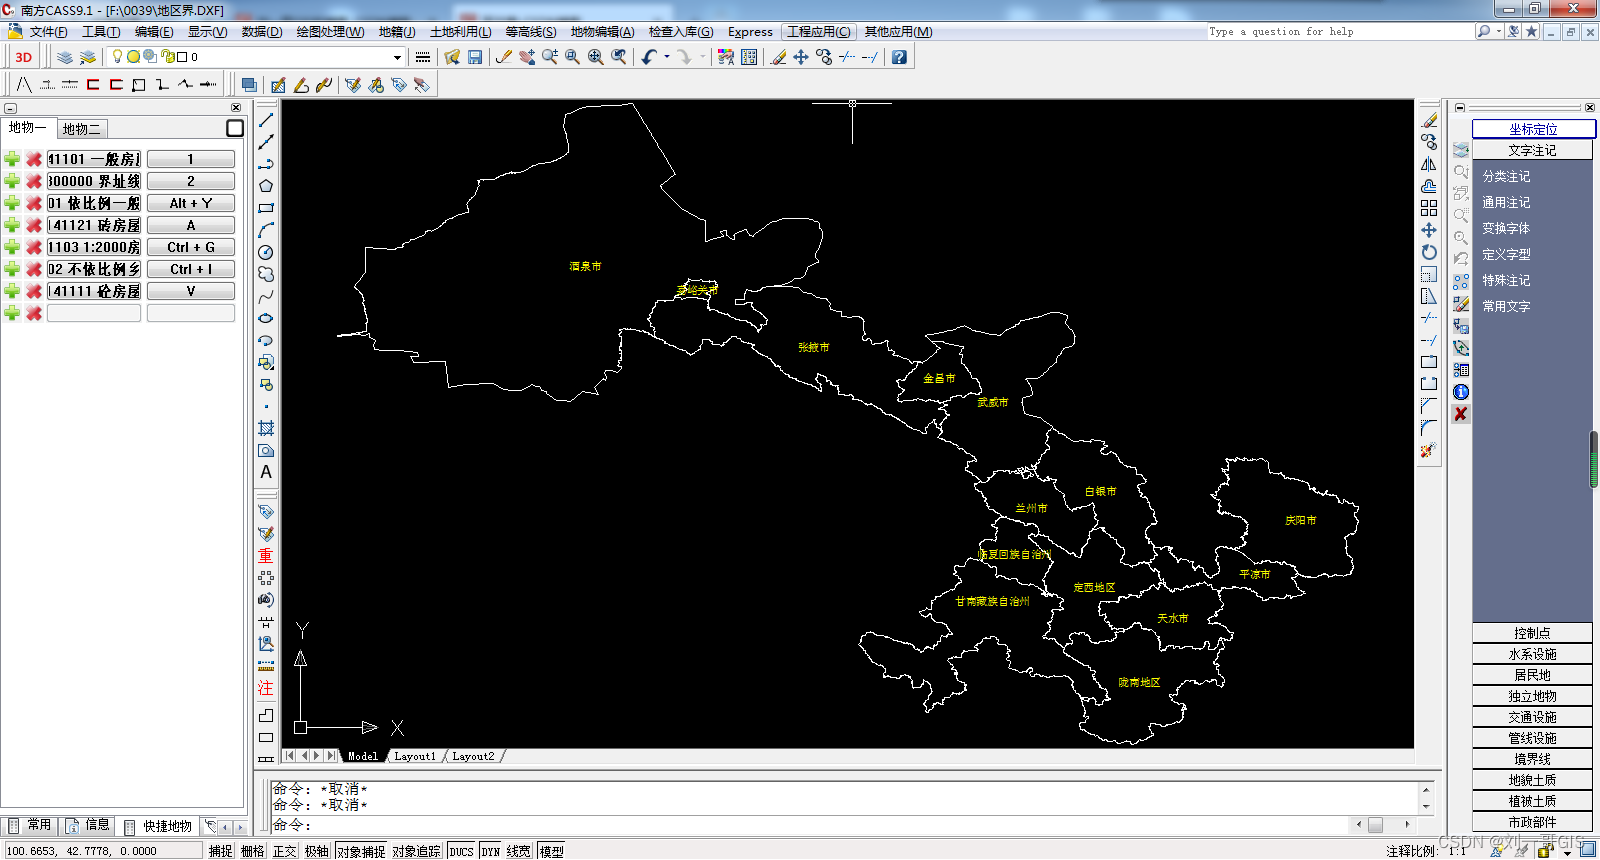Select the rotate tool on the right toolbar

1429,252
